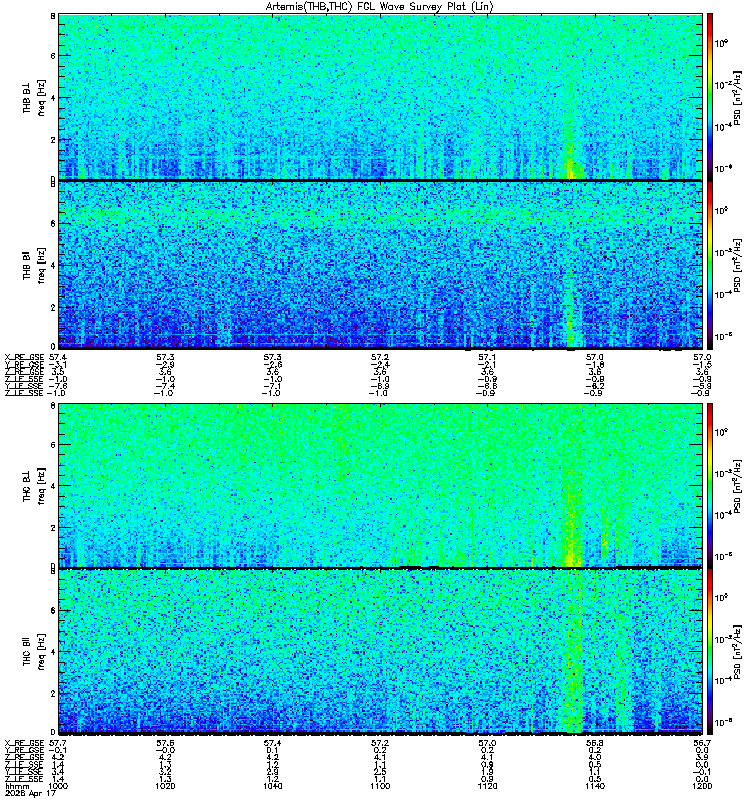Image resolution: width=750 pixels, height=800 pixels.
Task: Click the THB B∥ freq axis label
Action: tap(34, 265)
